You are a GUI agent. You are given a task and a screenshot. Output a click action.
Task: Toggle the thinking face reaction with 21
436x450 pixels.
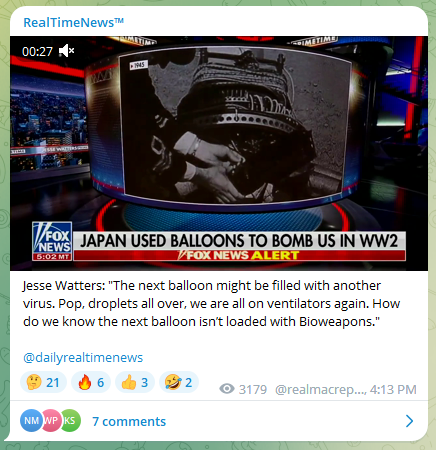click(x=44, y=382)
